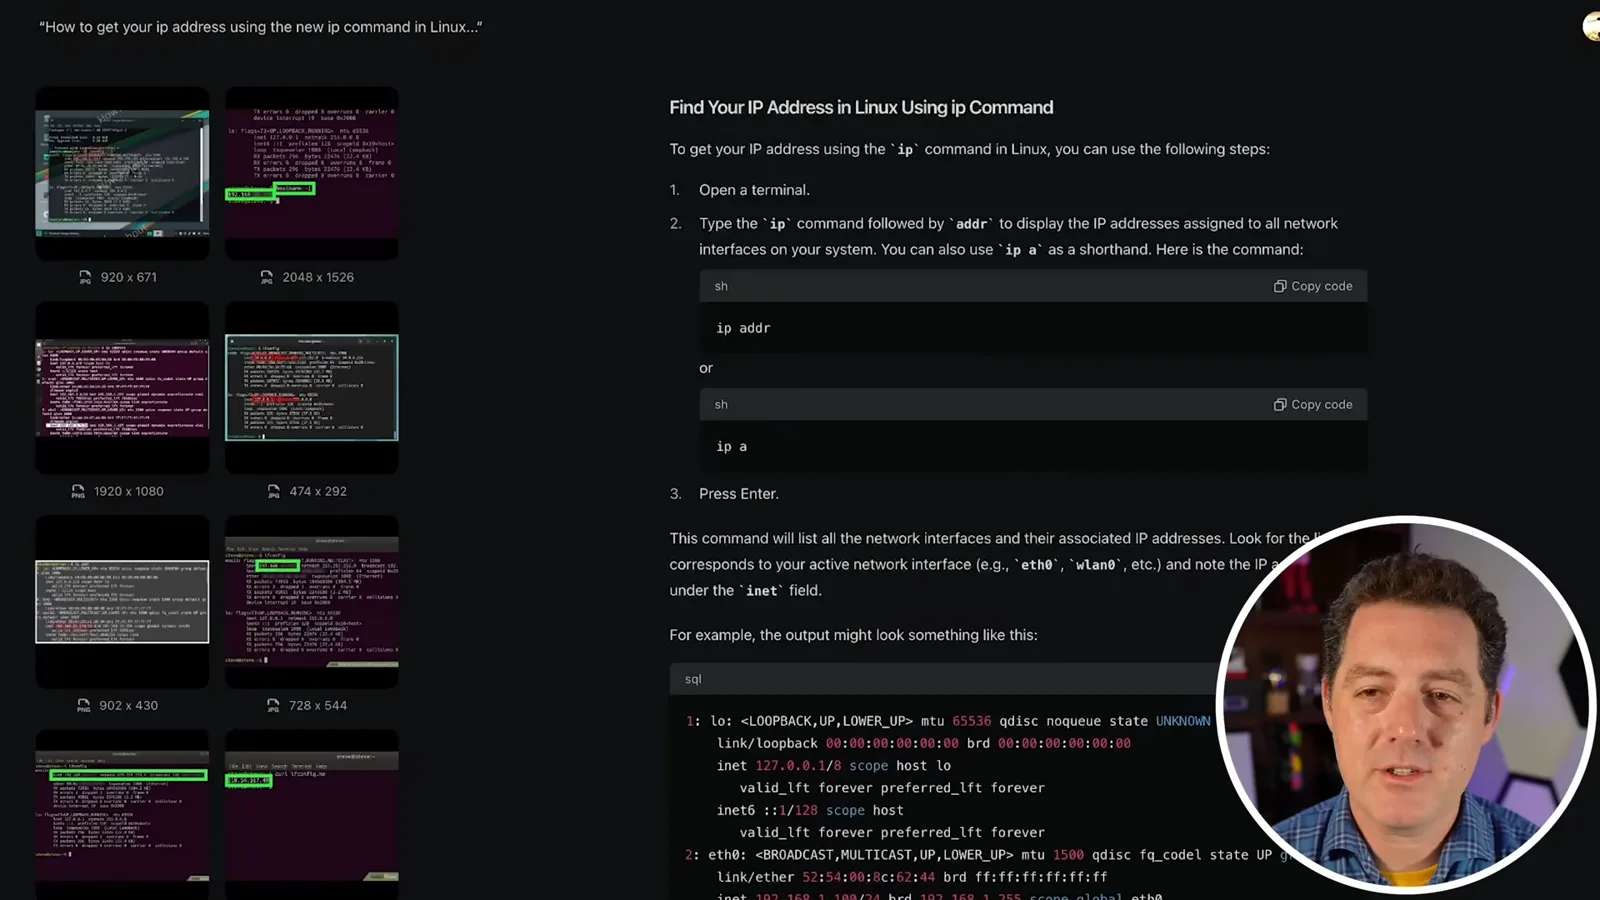Open the 920 x 671 image thumbnail
Image resolution: width=1600 pixels, height=900 pixels.
click(x=122, y=173)
